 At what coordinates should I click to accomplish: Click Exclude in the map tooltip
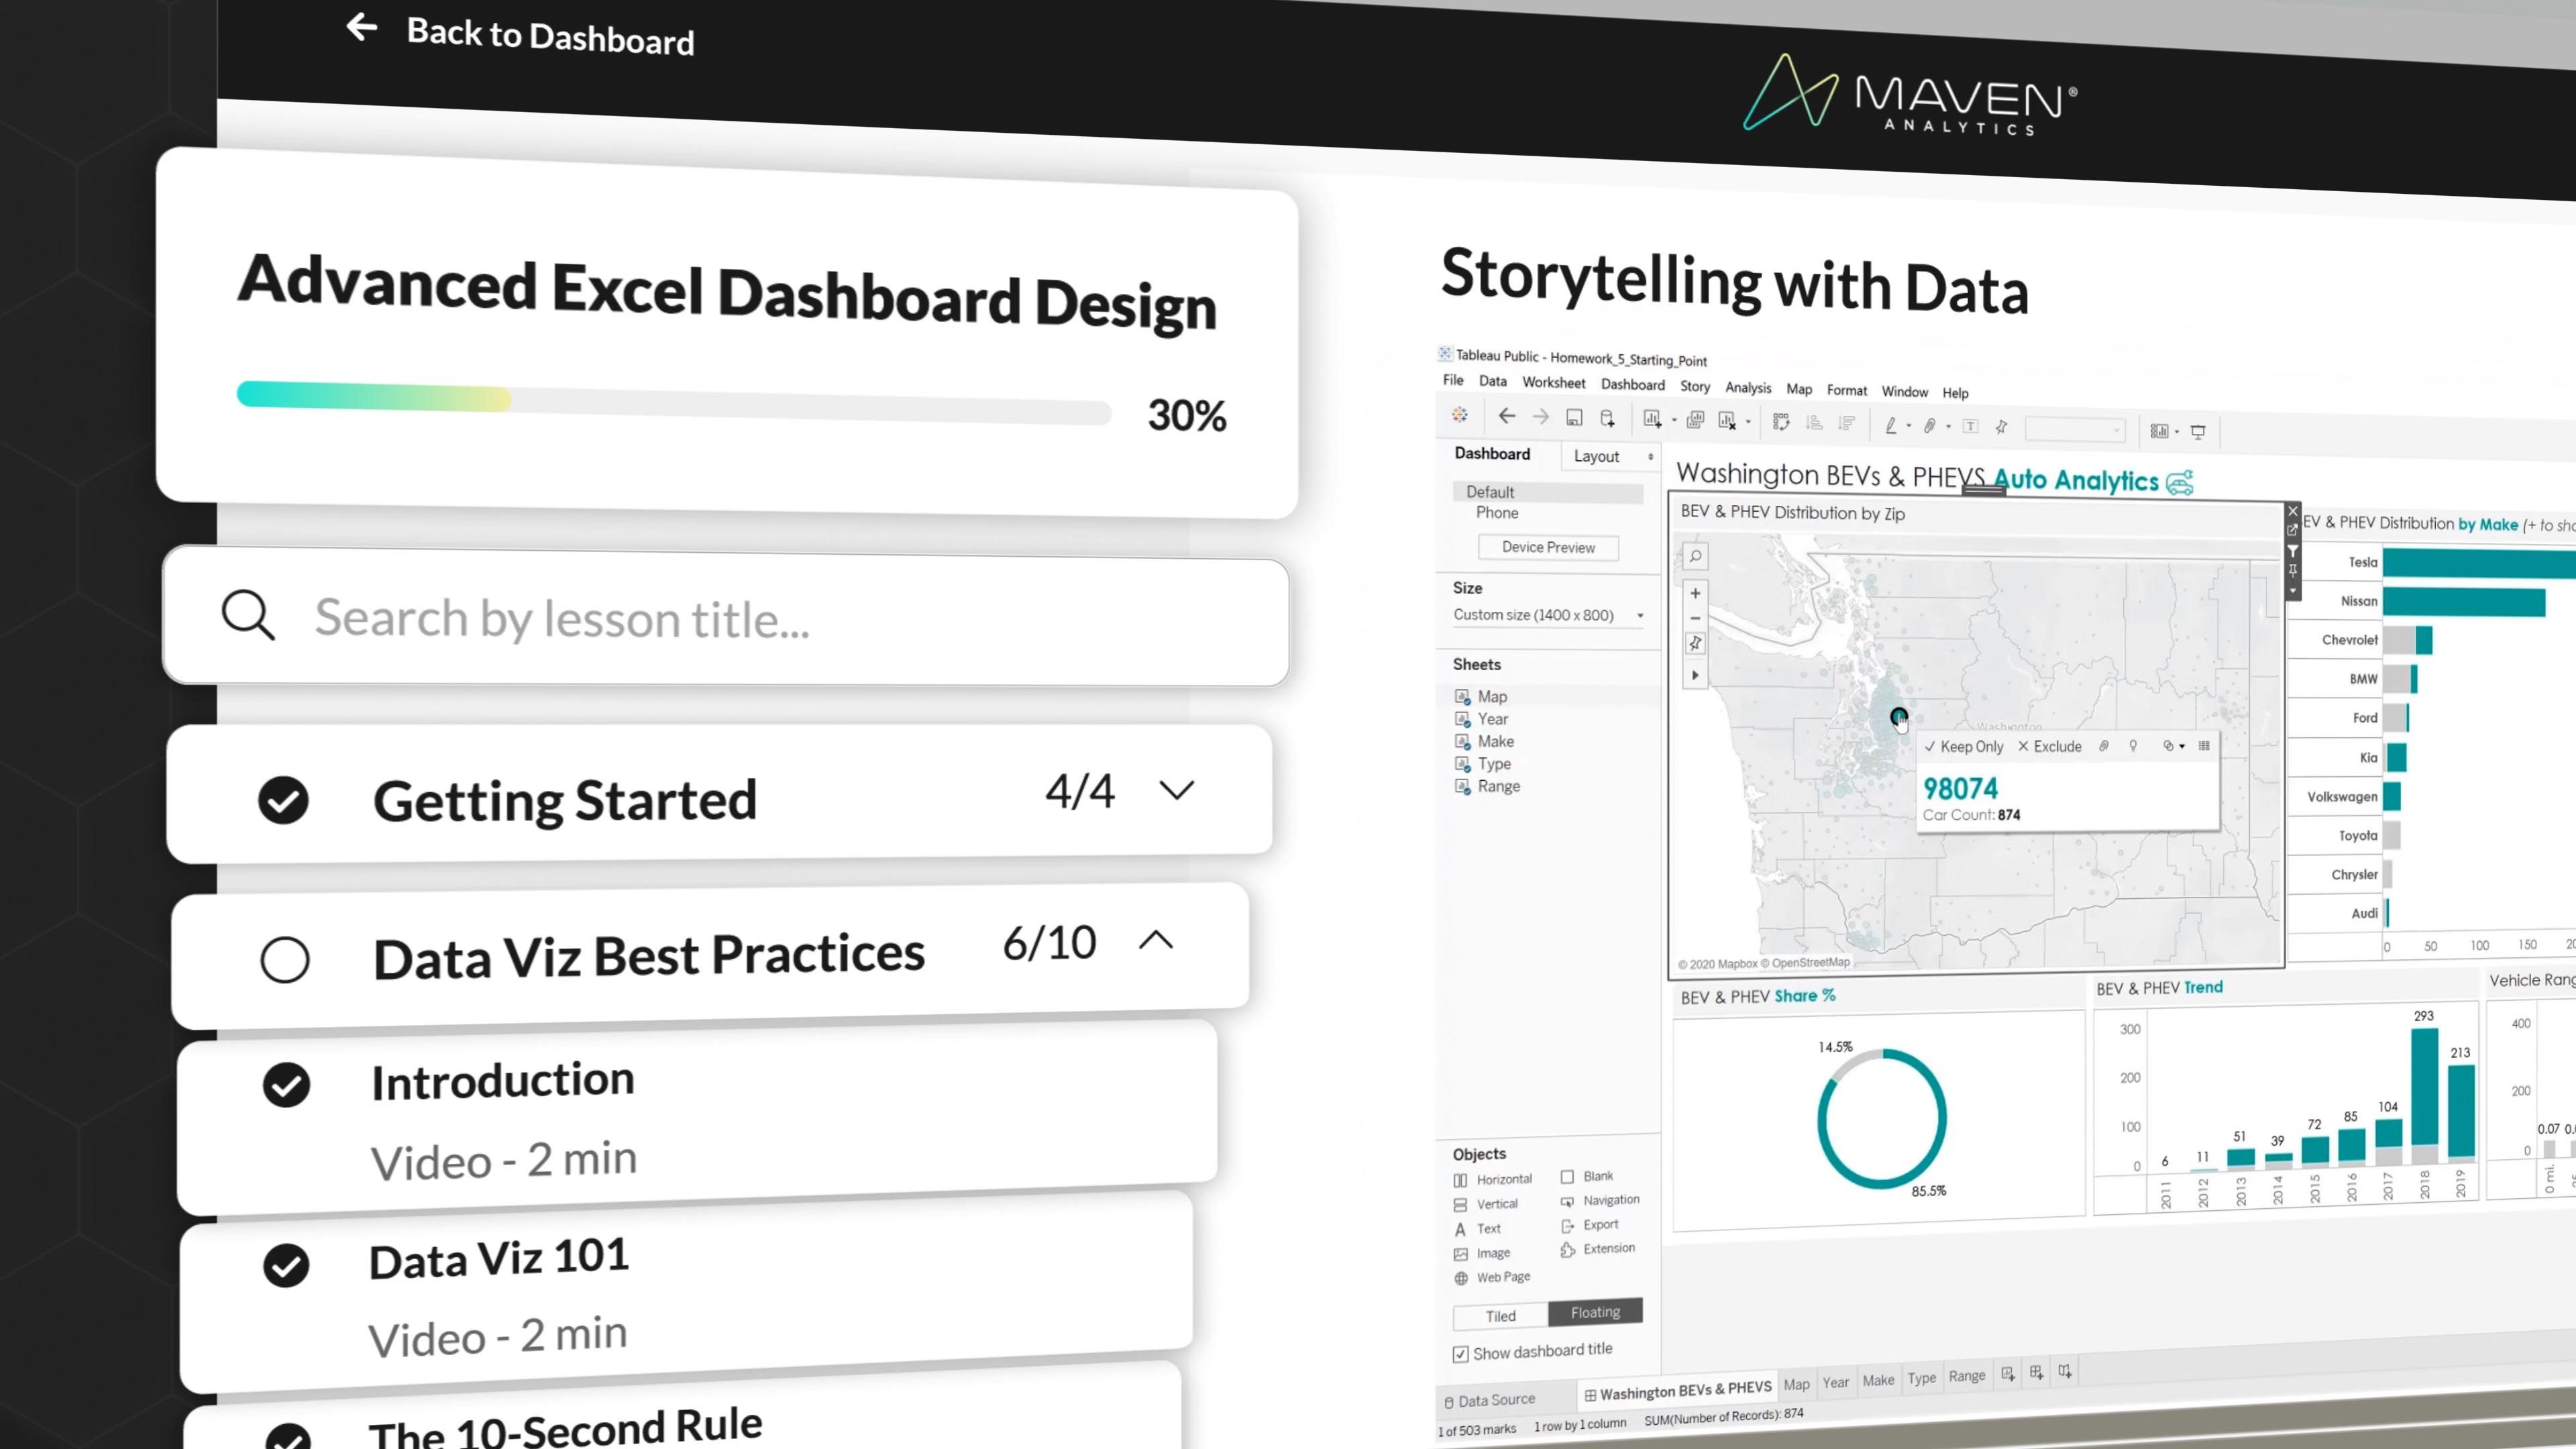pyautogui.click(x=2049, y=746)
